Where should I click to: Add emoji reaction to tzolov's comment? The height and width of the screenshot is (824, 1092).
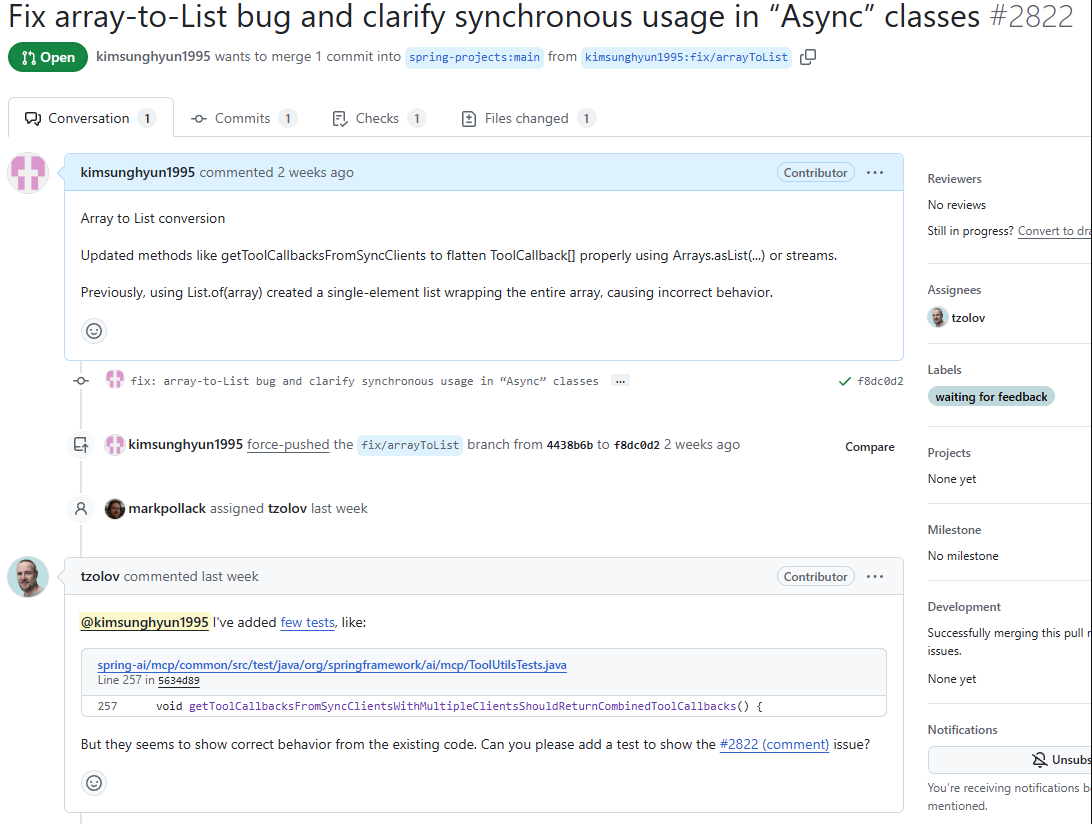click(94, 783)
